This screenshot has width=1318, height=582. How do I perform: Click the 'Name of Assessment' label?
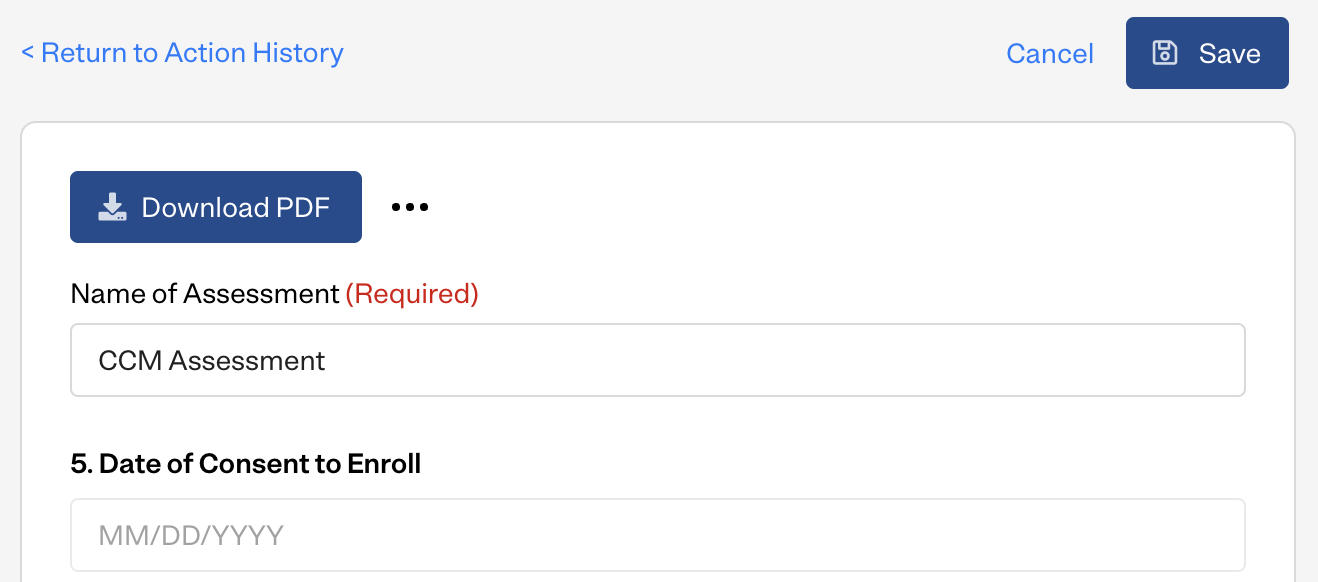[x=205, y=294]
